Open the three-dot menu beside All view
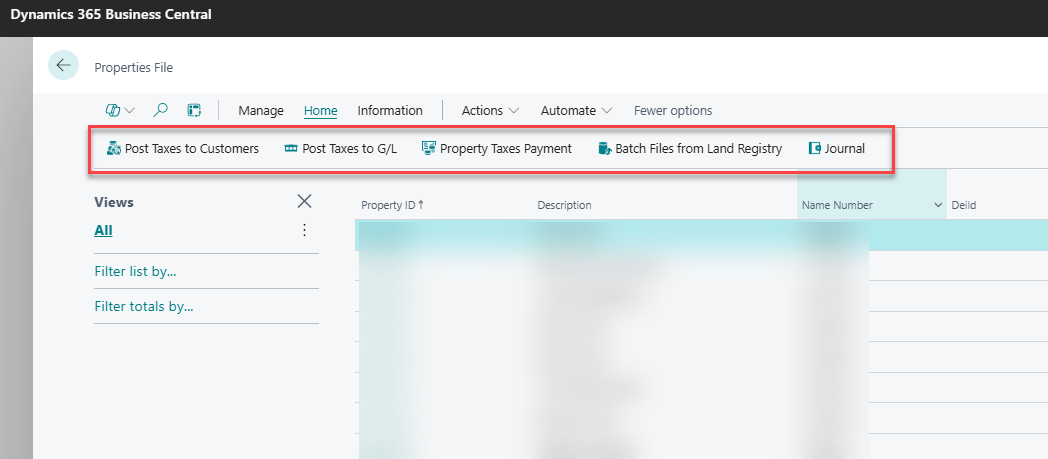1048x459 pixels. tap(304, 231)
